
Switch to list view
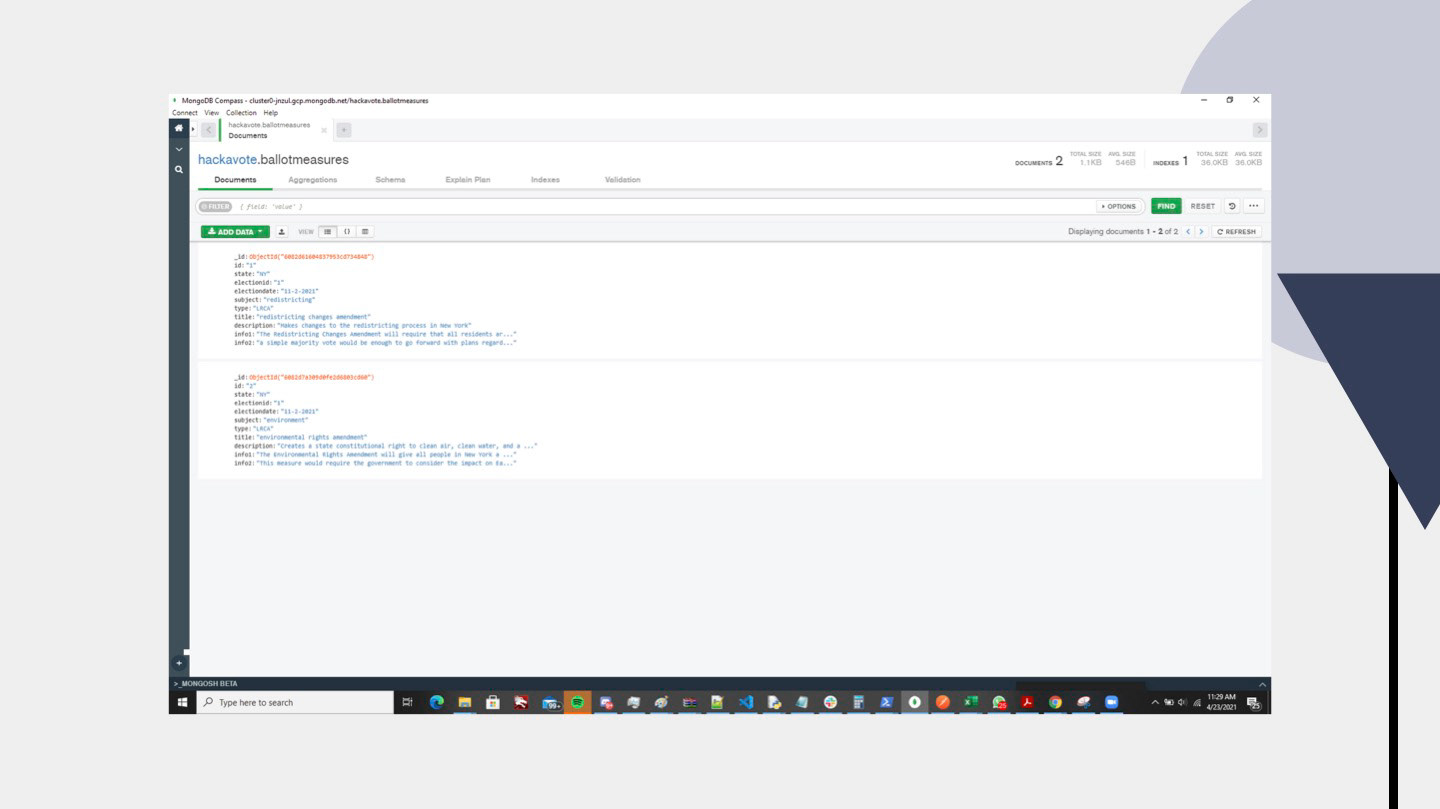[328, 231]
